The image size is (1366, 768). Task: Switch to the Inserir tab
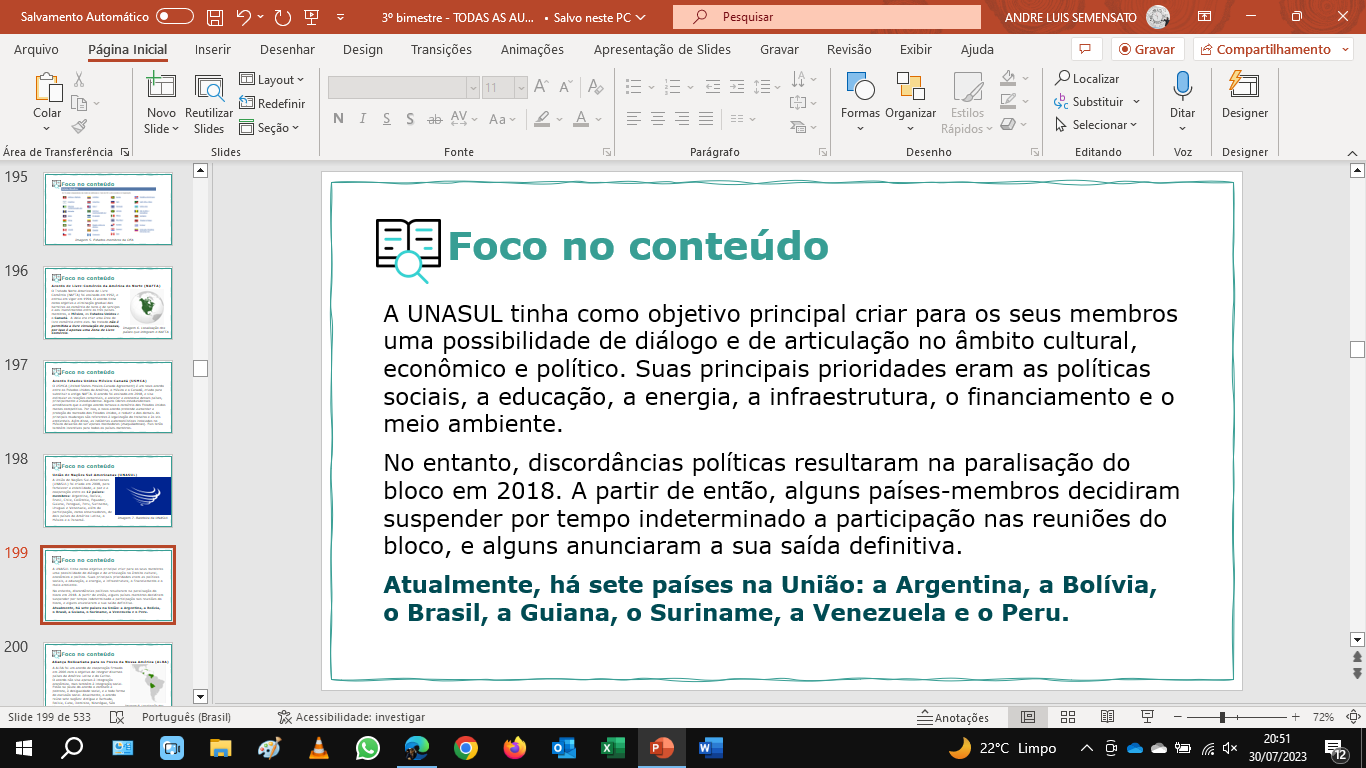213,49
